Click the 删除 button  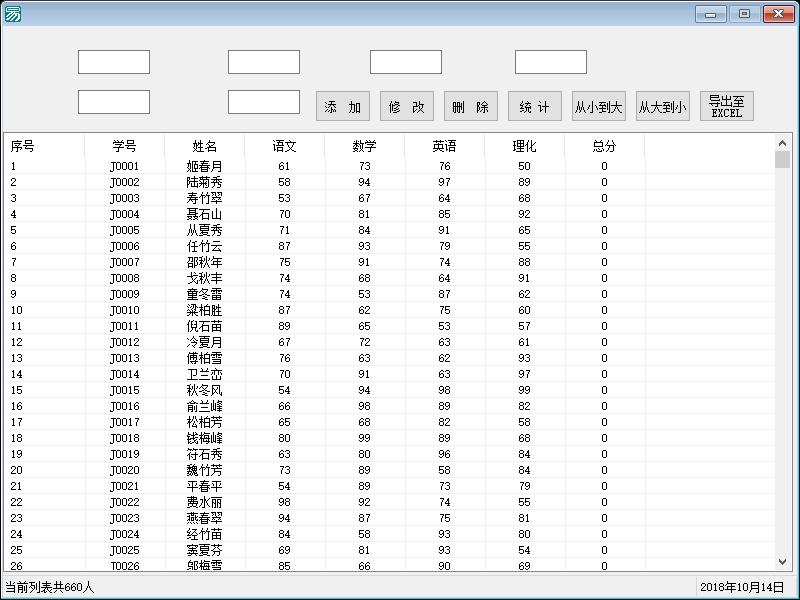tap(470, 106)
